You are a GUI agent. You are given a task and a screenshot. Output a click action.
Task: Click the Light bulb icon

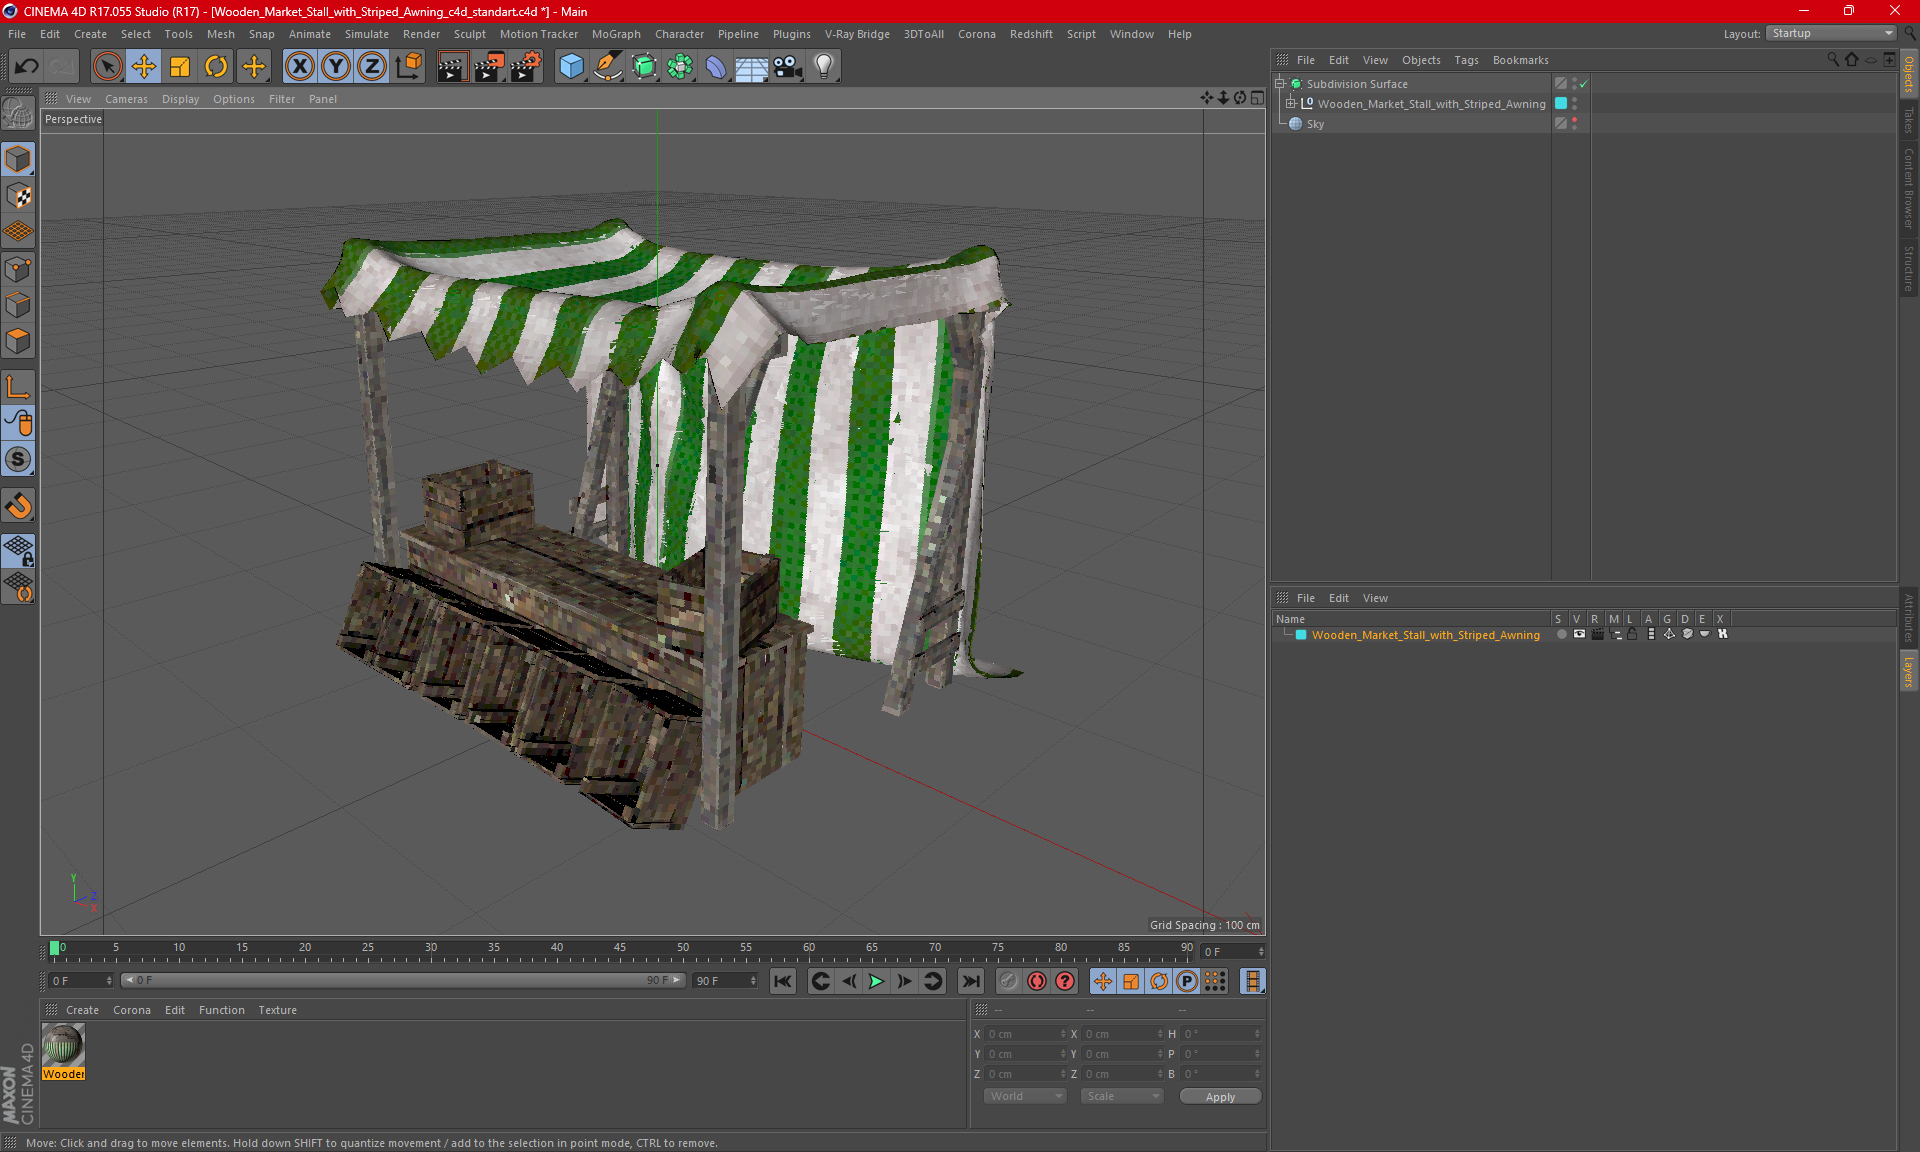[823, 67]
